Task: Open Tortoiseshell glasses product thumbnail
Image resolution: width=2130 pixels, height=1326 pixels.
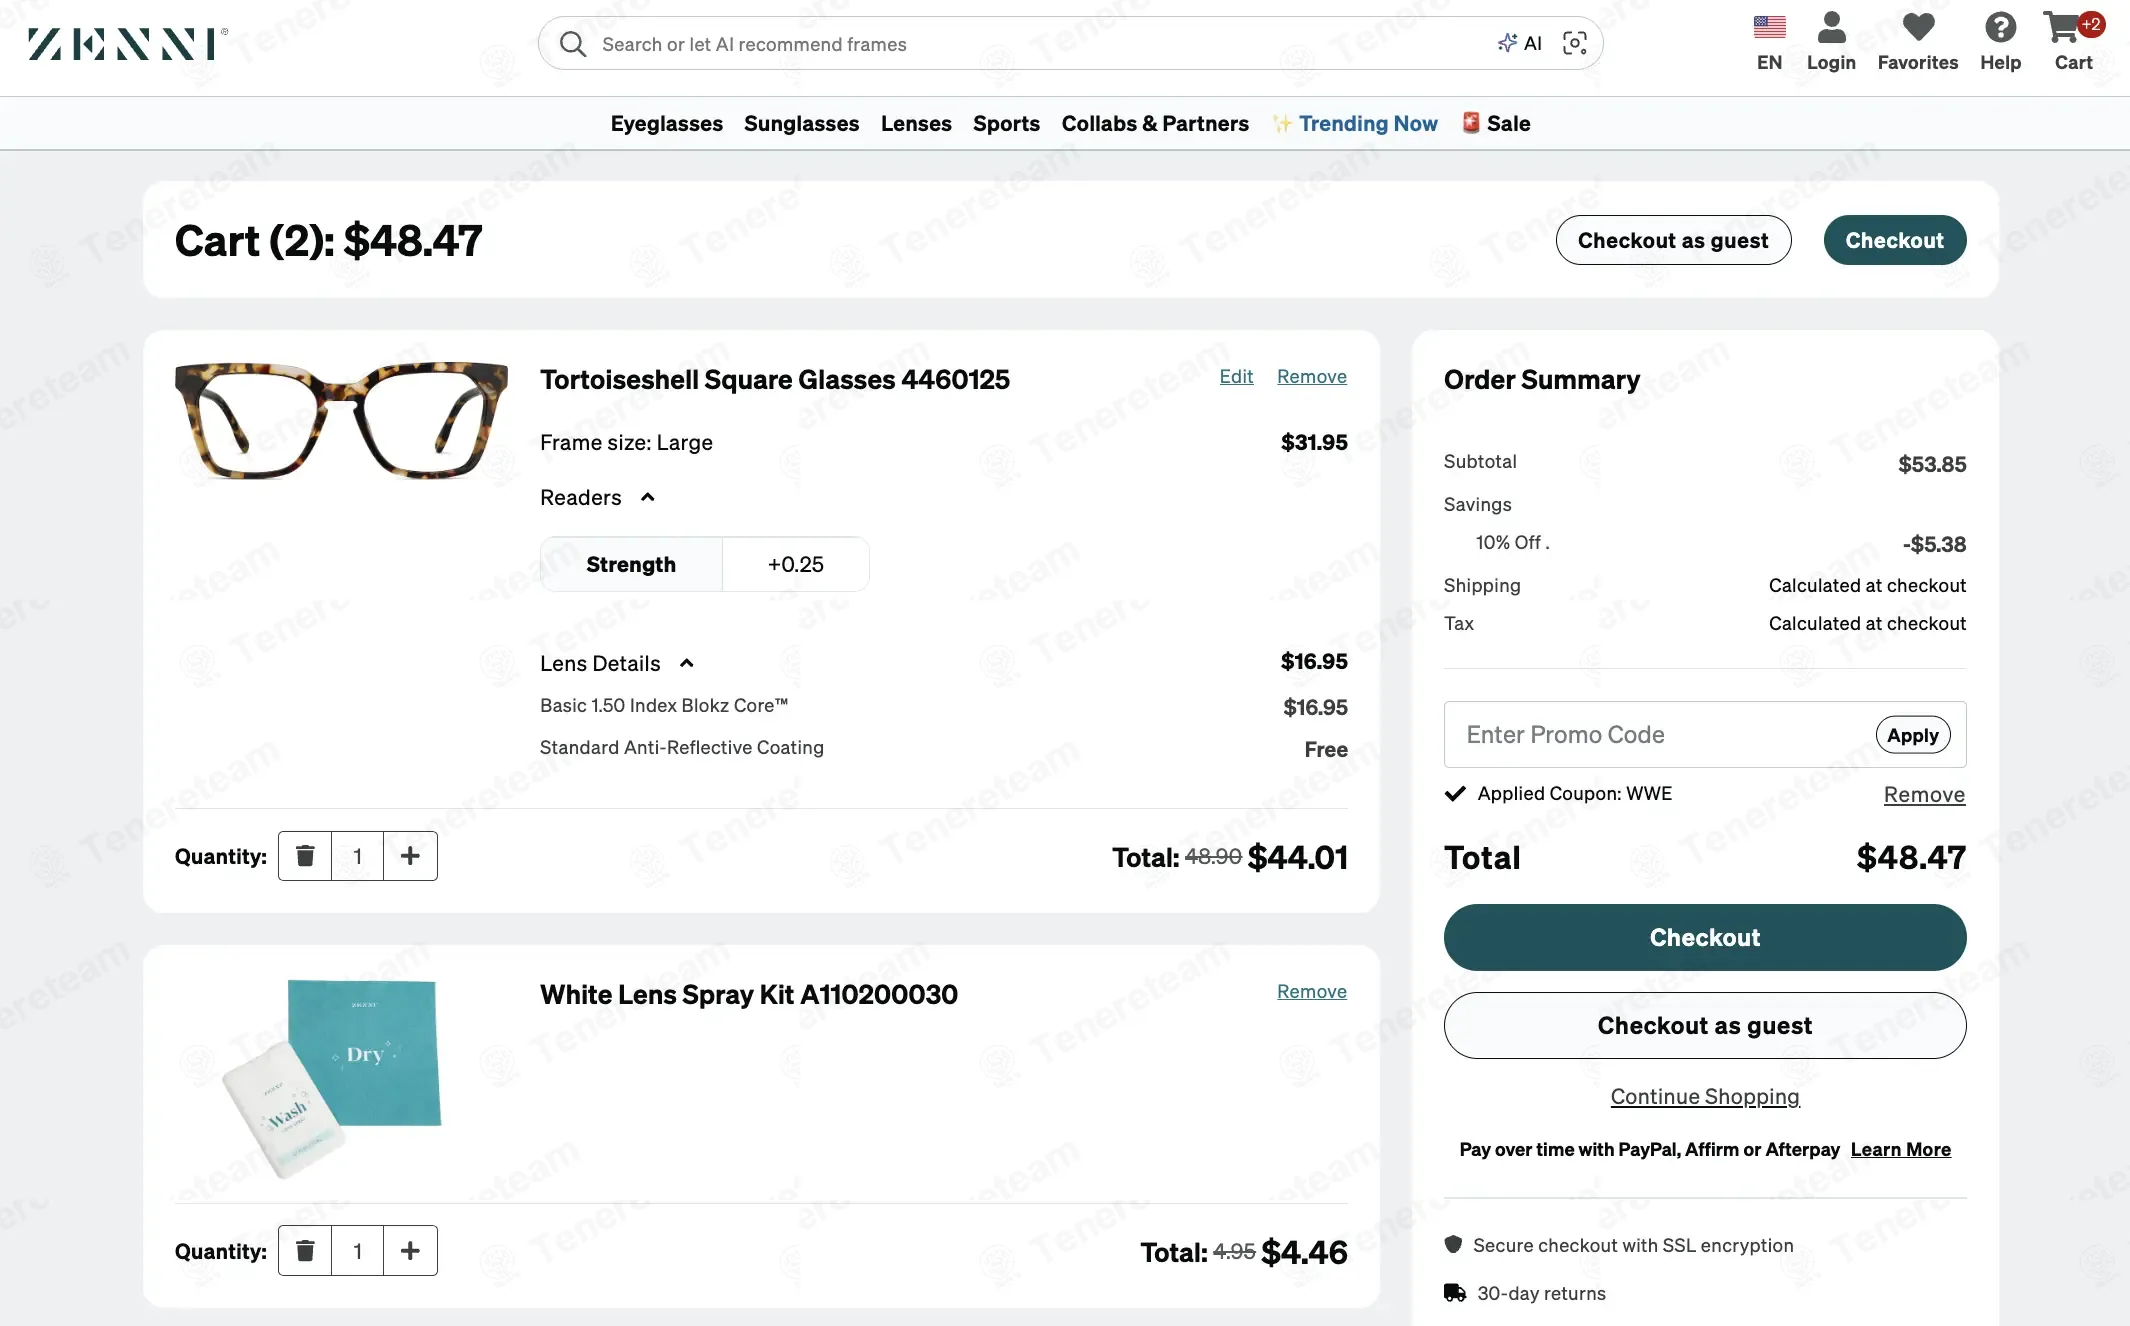Action: coord(341,421)
